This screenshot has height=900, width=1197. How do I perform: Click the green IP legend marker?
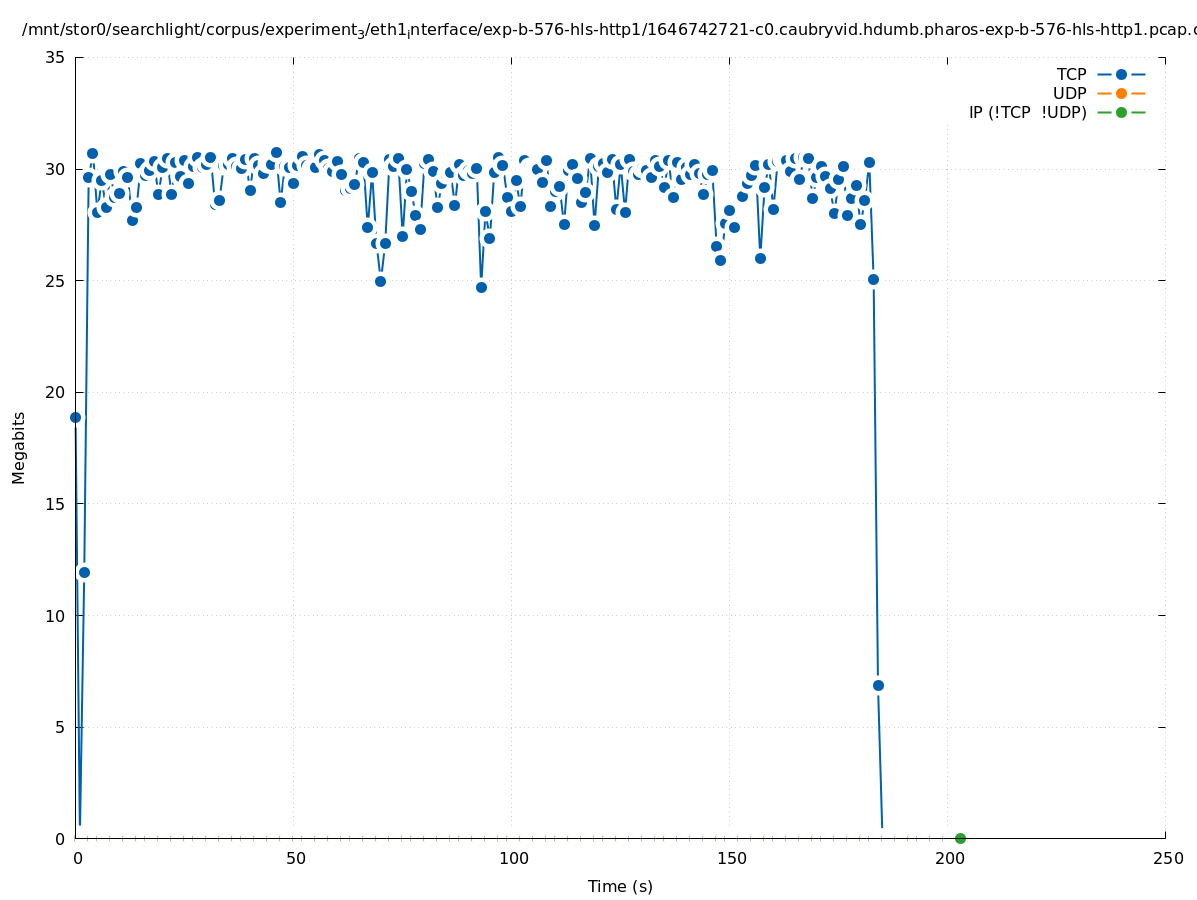[1121, 112]
